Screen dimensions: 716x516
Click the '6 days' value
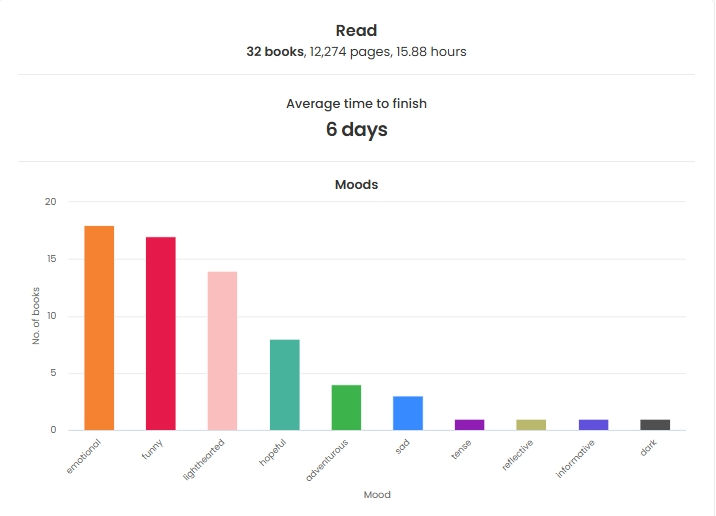pyautogui.click(x=357, y=129)
